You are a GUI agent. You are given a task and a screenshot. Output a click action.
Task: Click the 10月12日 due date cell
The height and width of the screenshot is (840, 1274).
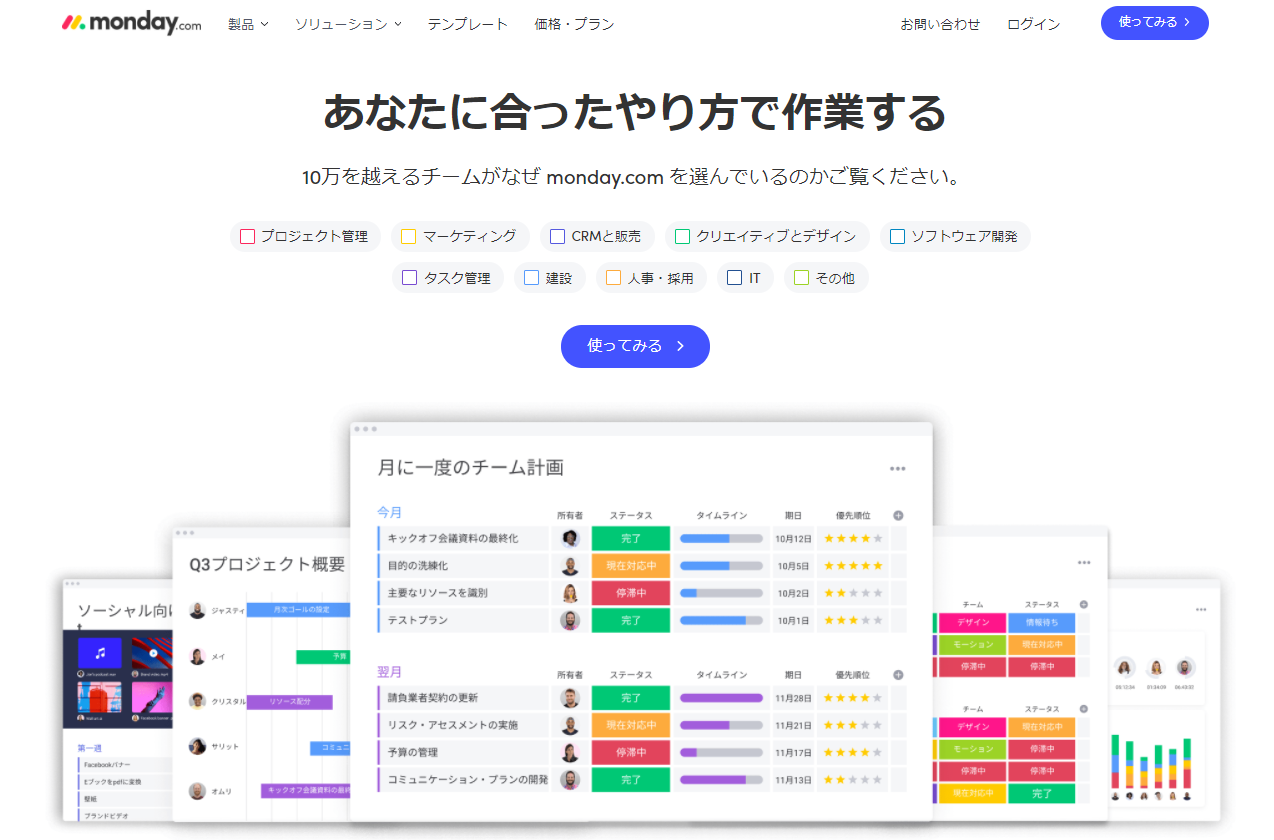point(793,539)
